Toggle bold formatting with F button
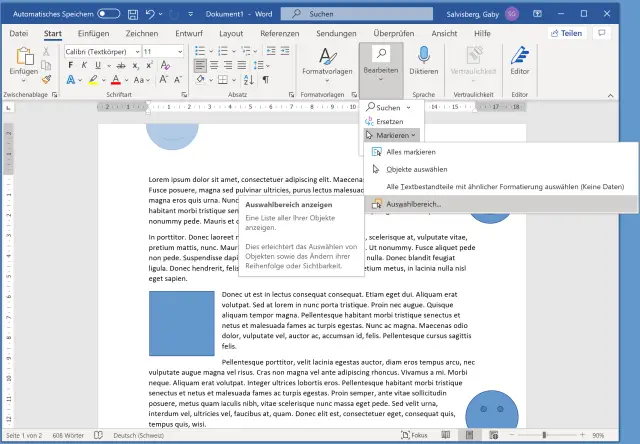The image size is (640, 444). (72, 65)
